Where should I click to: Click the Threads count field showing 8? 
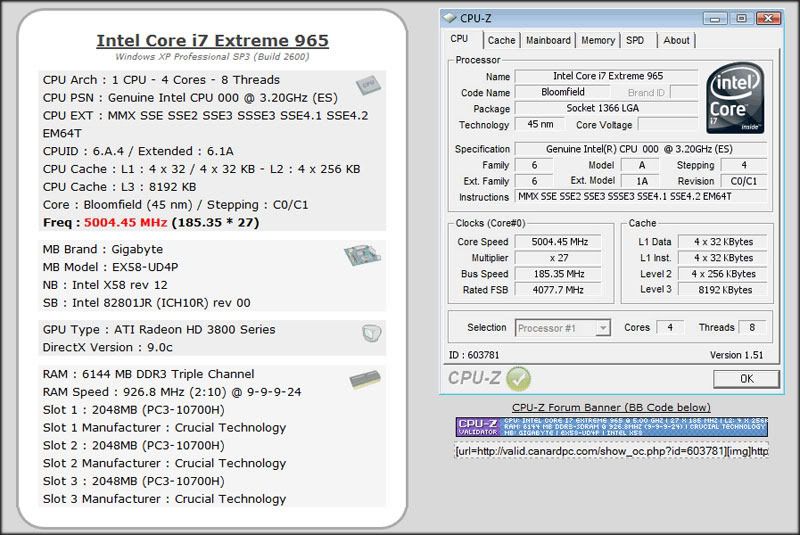[x=752, y=327]
